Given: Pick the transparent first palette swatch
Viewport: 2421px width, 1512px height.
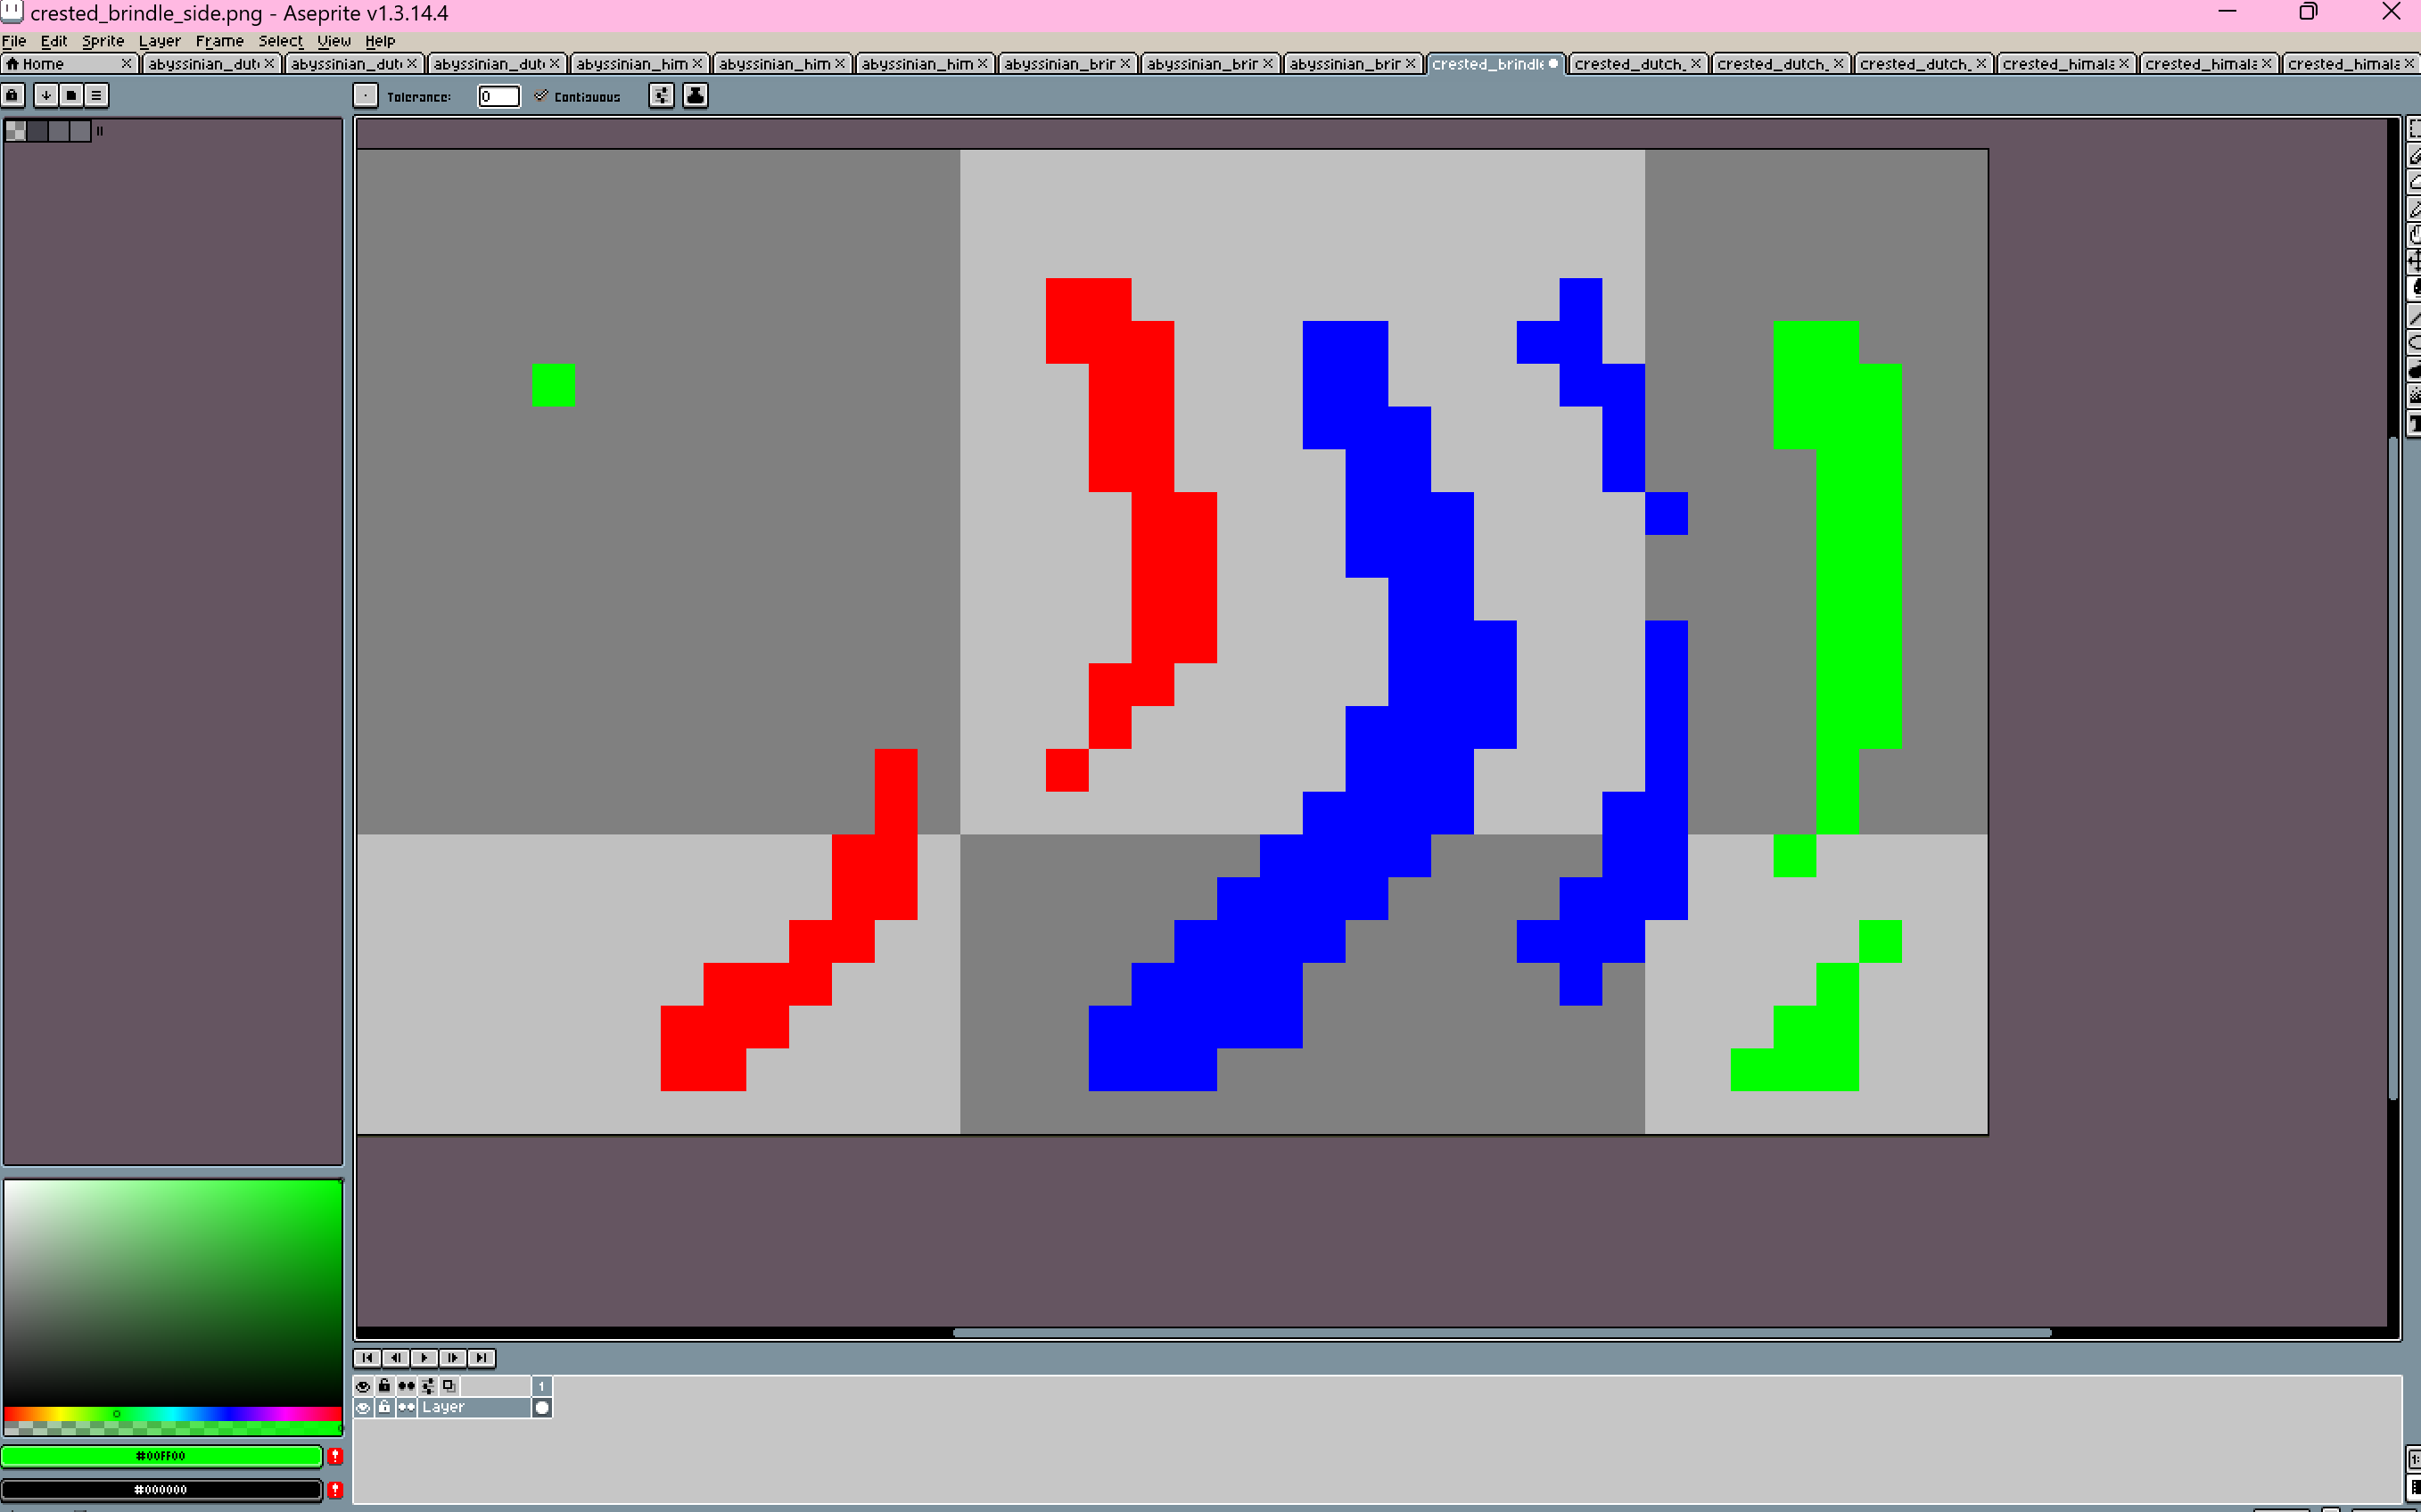Looking at the screenshot, I should pos(16,131).
